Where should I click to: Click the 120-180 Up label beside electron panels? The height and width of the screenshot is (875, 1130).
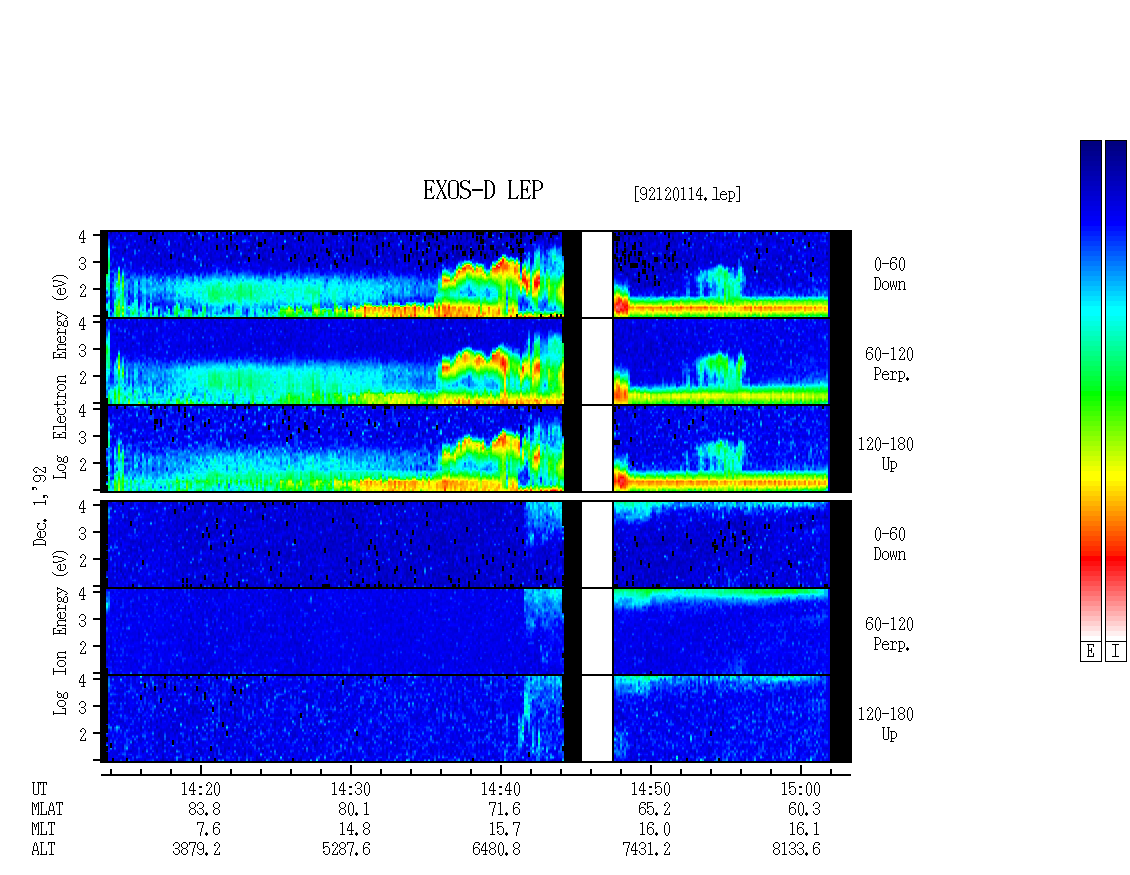pyautogui.click(x=886, y=454)
